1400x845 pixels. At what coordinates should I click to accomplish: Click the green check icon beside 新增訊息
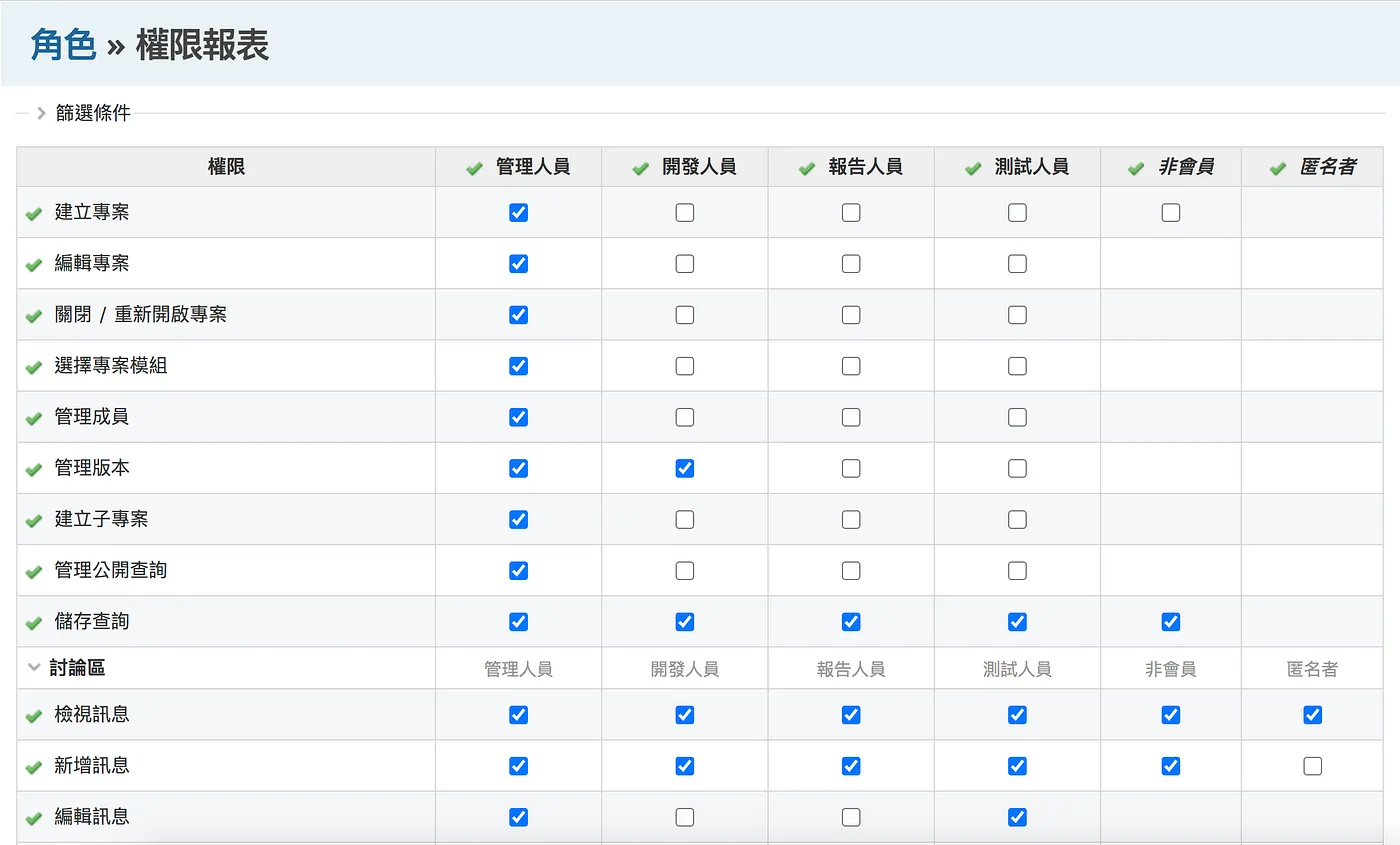(x=34, y=767)
